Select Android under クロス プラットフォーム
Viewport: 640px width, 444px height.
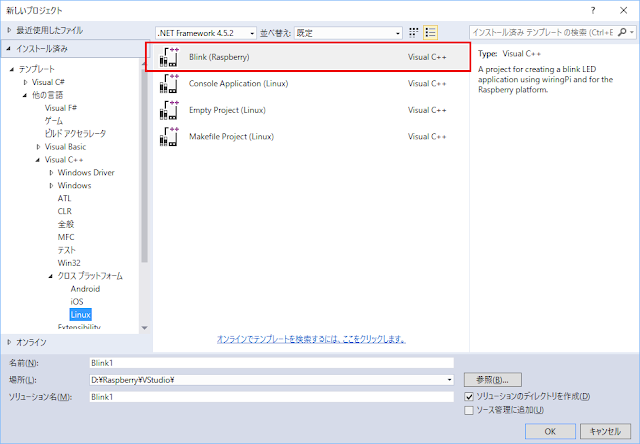click(85, 289)
